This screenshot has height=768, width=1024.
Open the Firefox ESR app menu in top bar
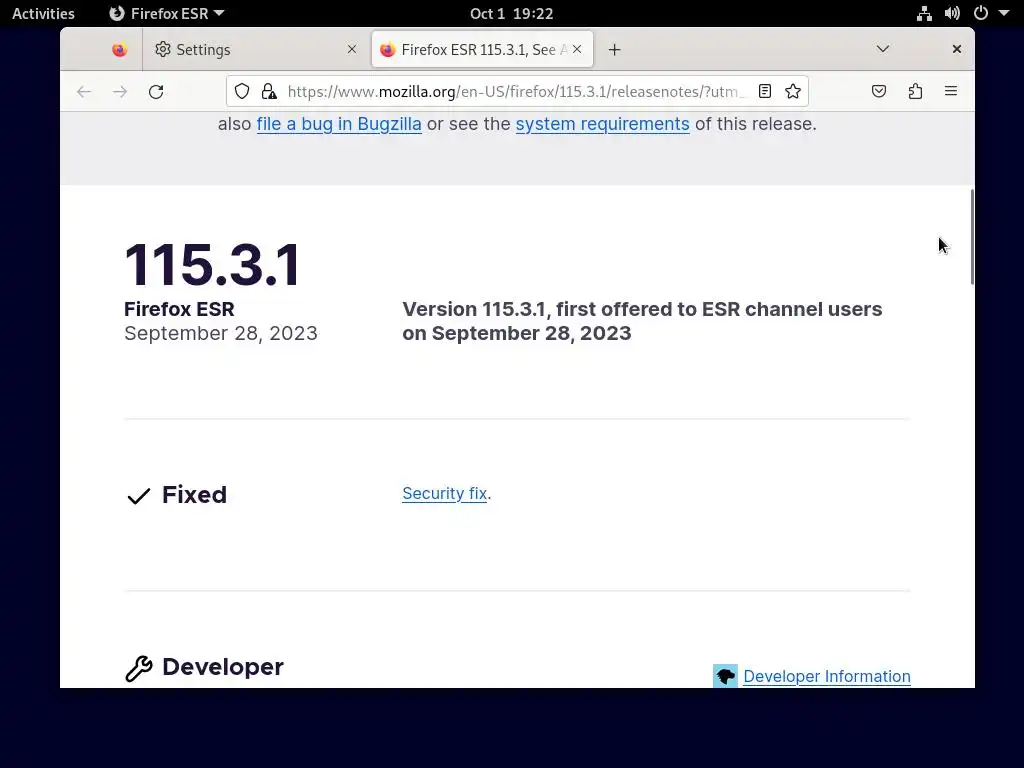(x=167, y=13)
